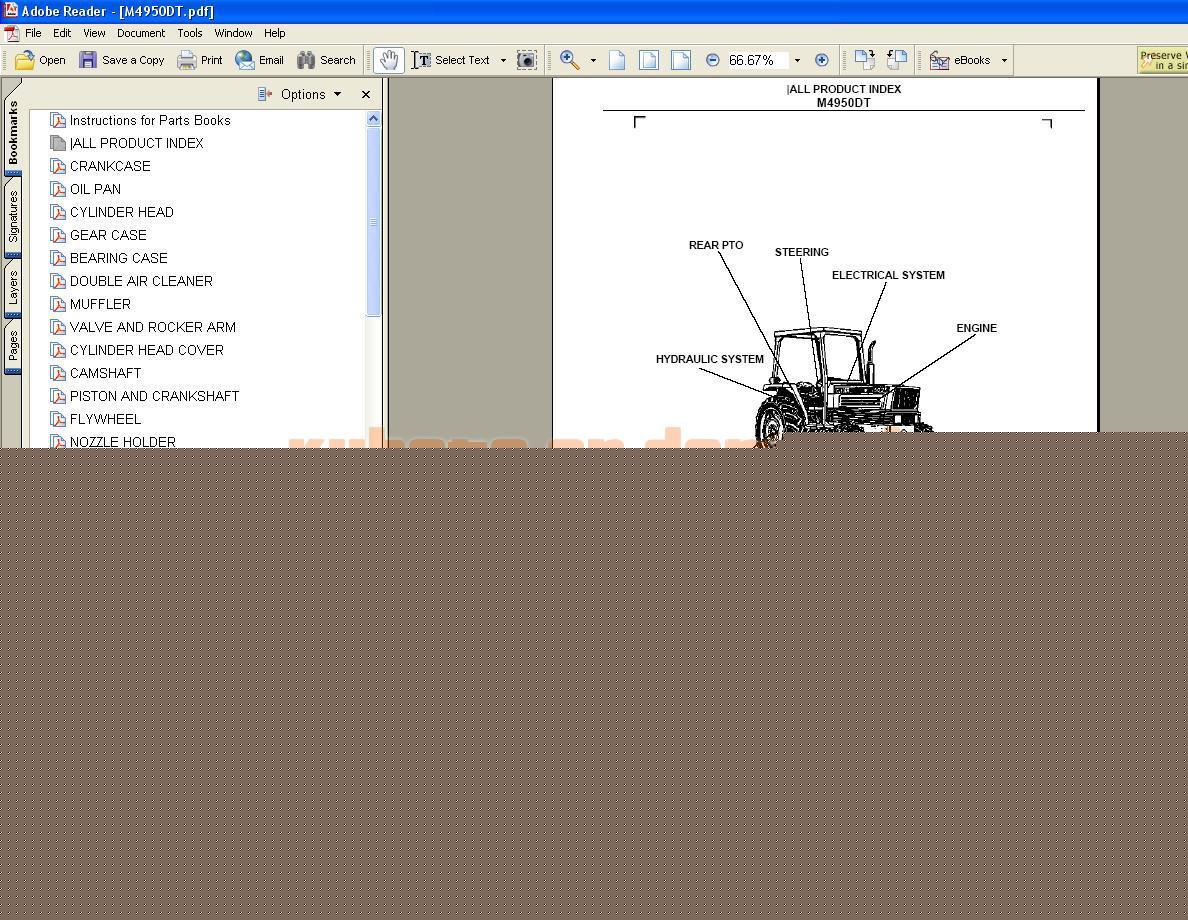Click the Actual Size page icon
This screenshot has height=920, width=1188.
[617, 60]
